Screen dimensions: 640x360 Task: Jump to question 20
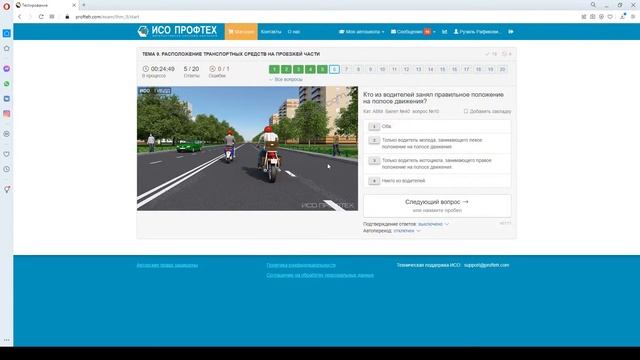[502, 69]
